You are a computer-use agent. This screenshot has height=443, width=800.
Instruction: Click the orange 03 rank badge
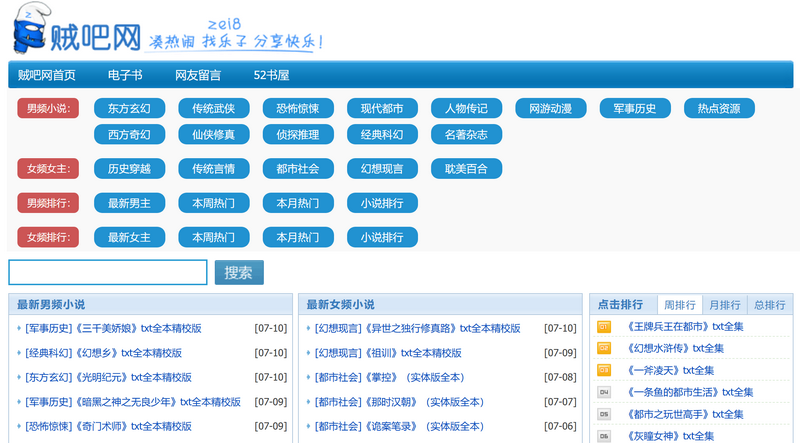[604, 370]
